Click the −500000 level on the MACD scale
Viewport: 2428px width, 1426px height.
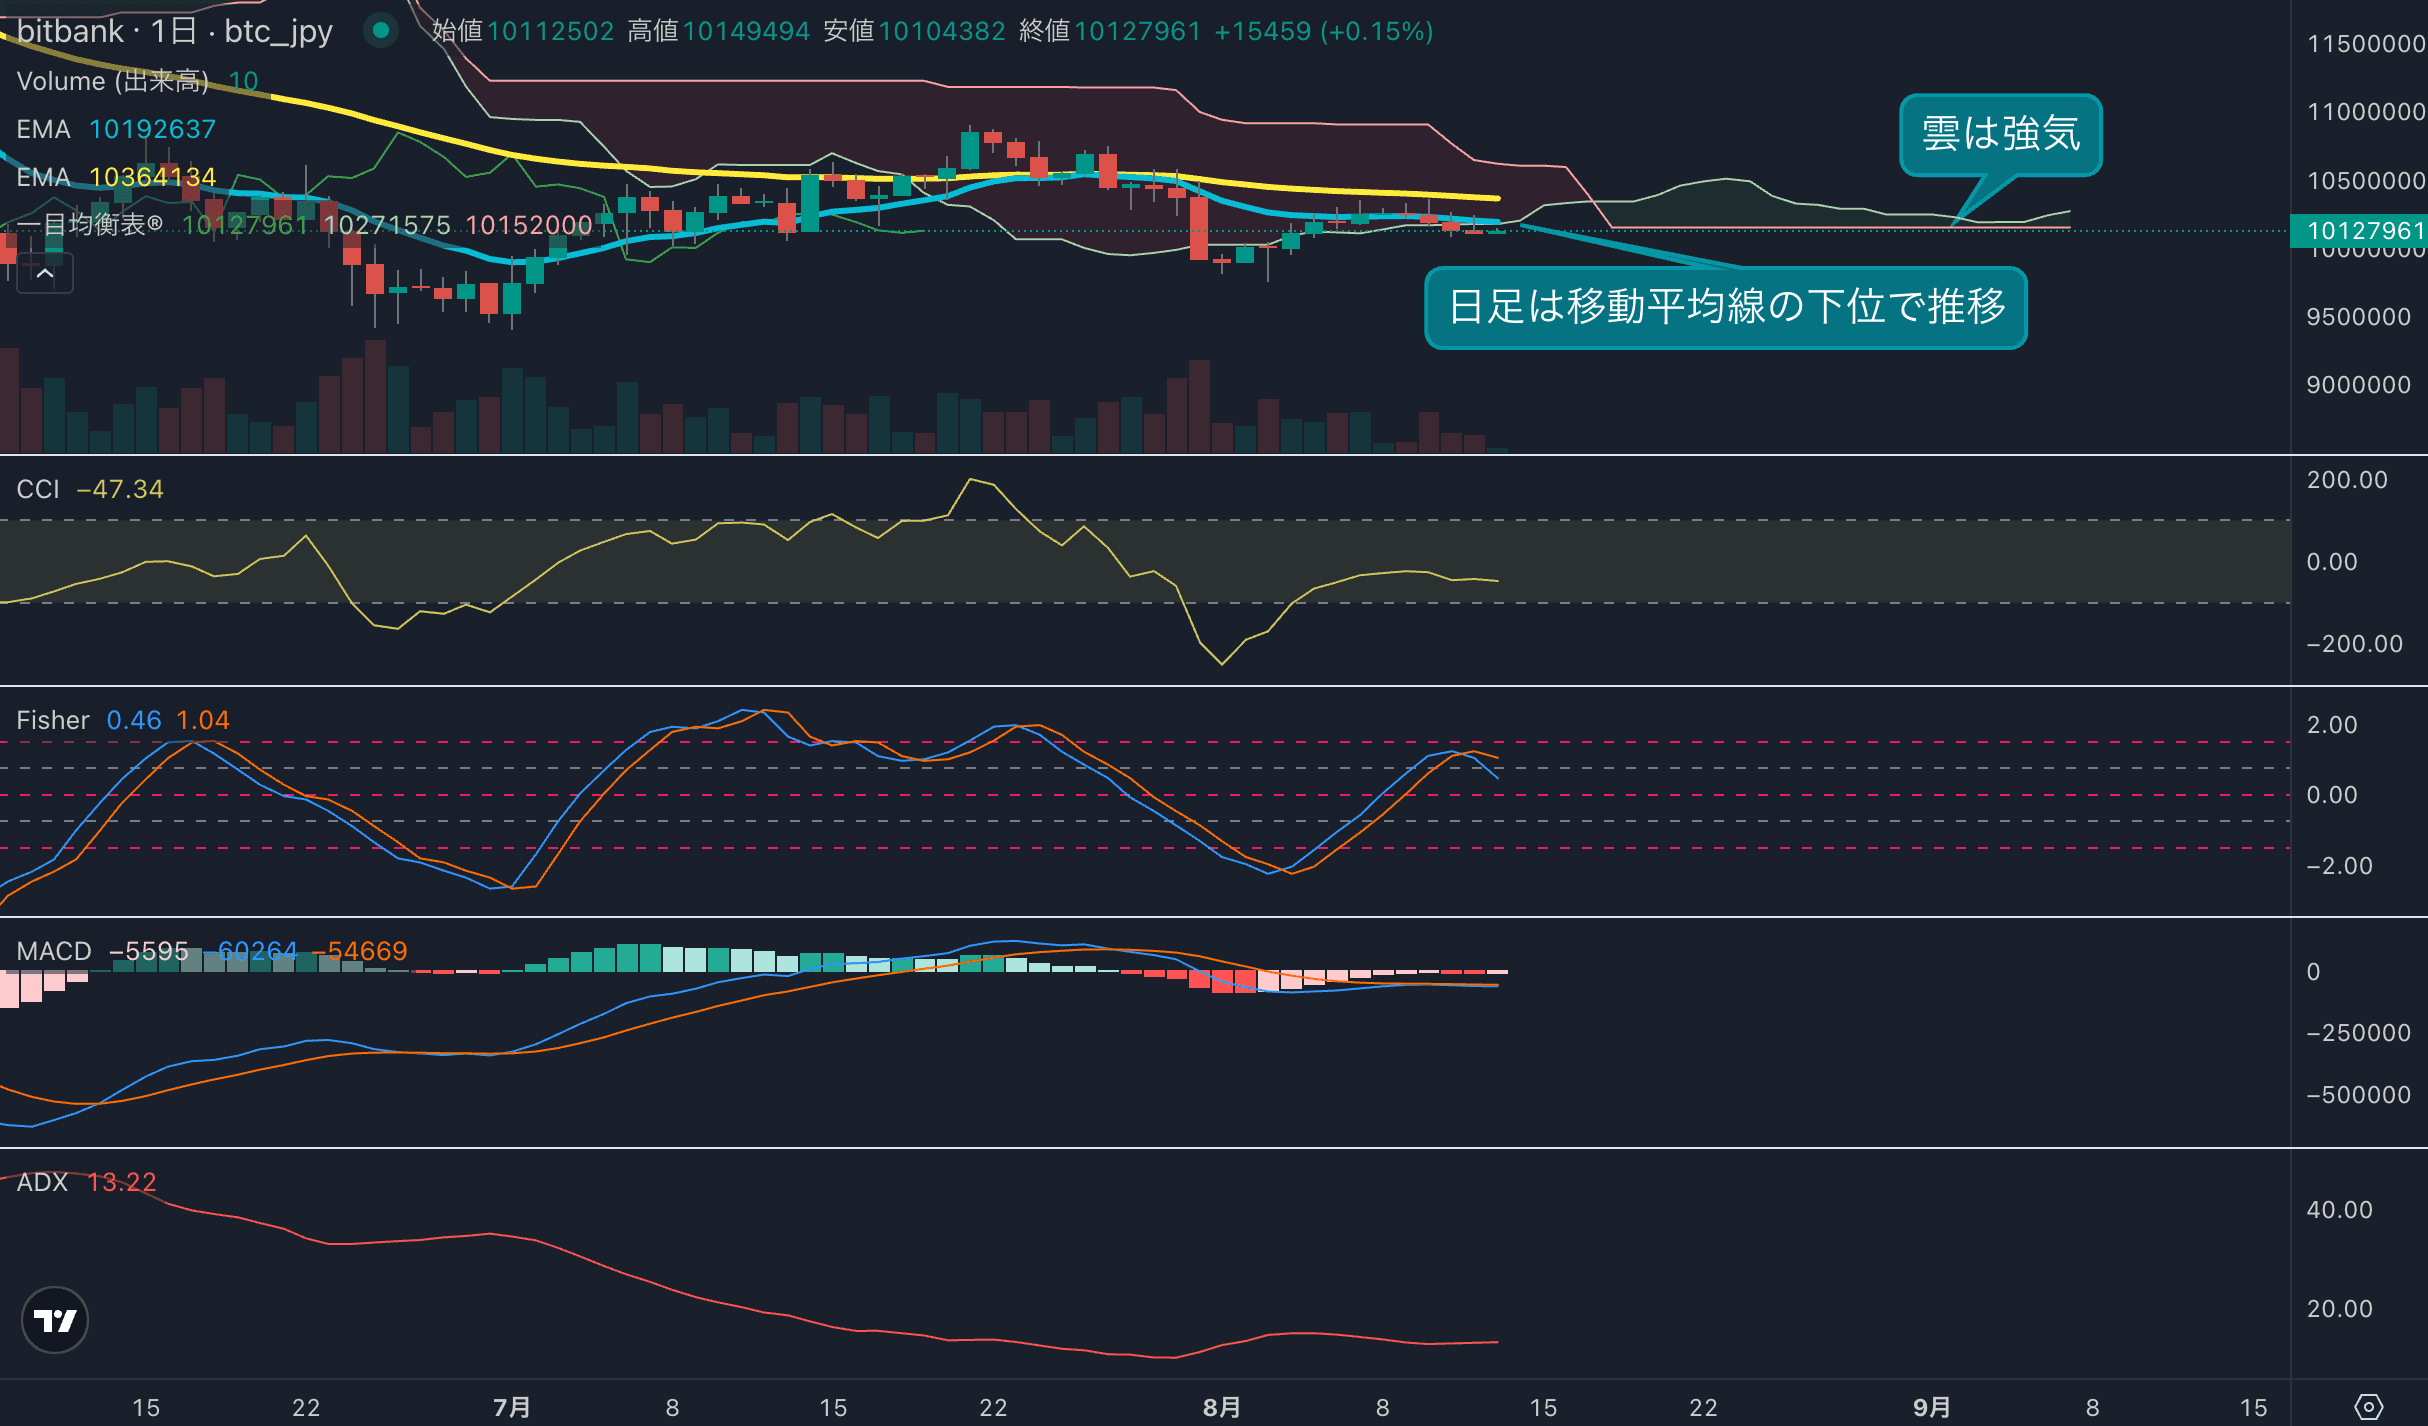2359,1095
